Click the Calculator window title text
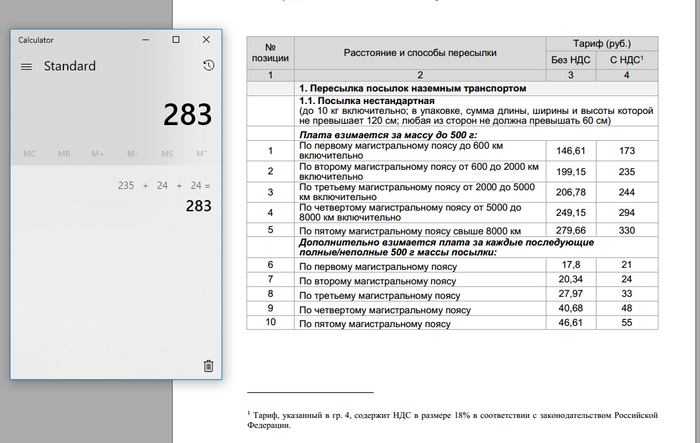700x443 pixels. [x=36, y=40]
